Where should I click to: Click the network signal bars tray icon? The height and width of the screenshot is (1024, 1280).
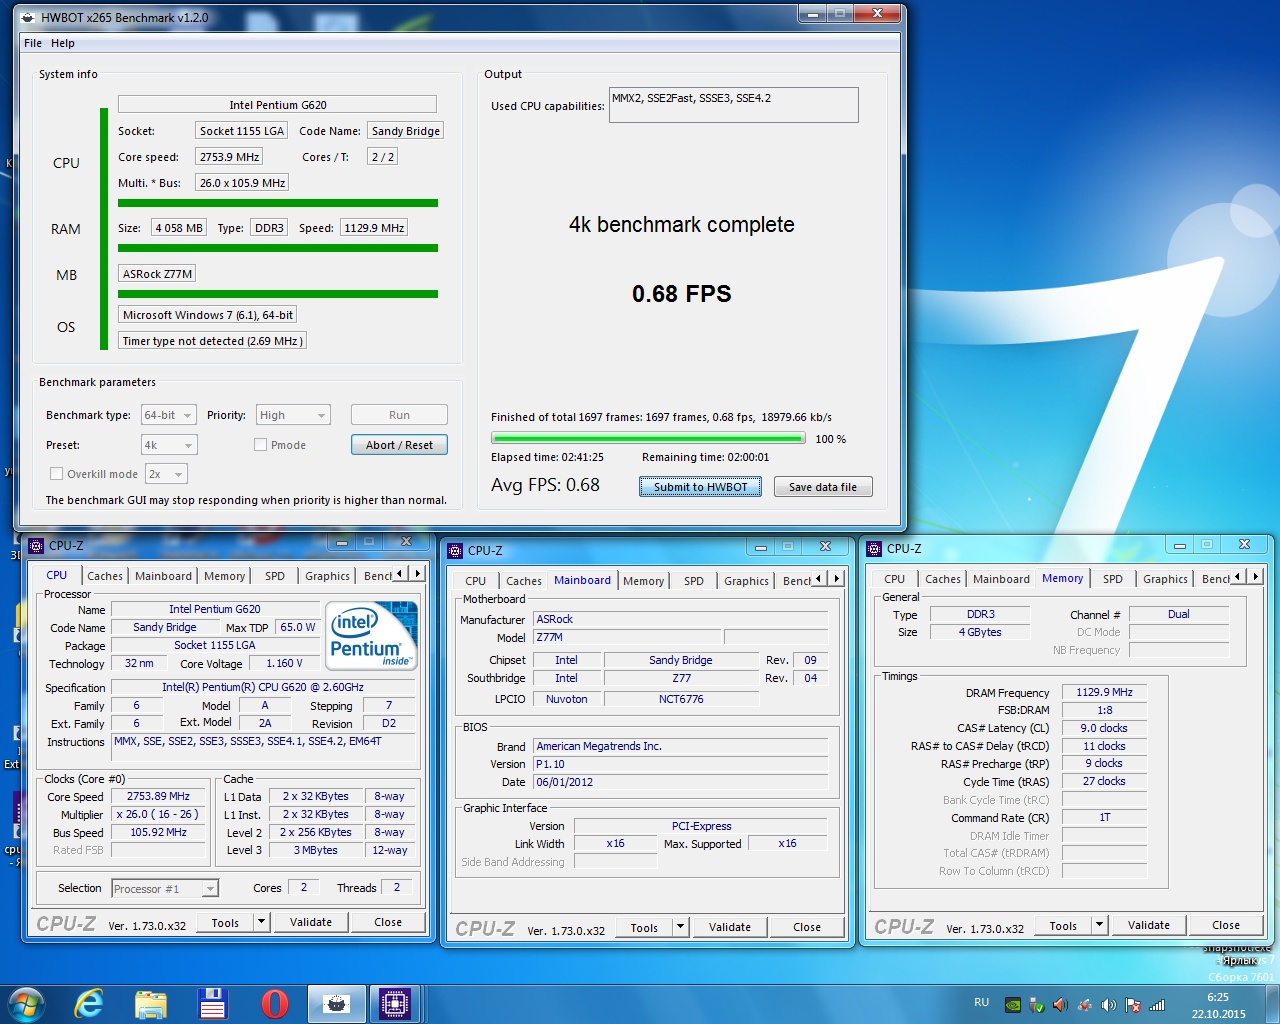[1157, 1005]
